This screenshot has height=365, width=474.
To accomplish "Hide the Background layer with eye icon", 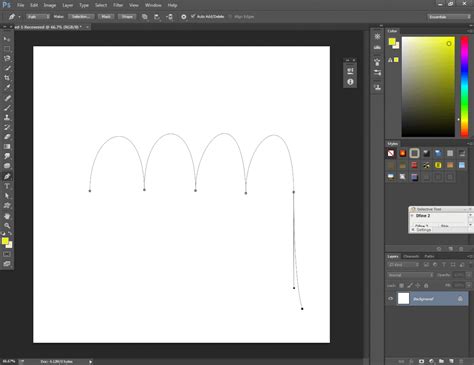I will click(391, 299).
